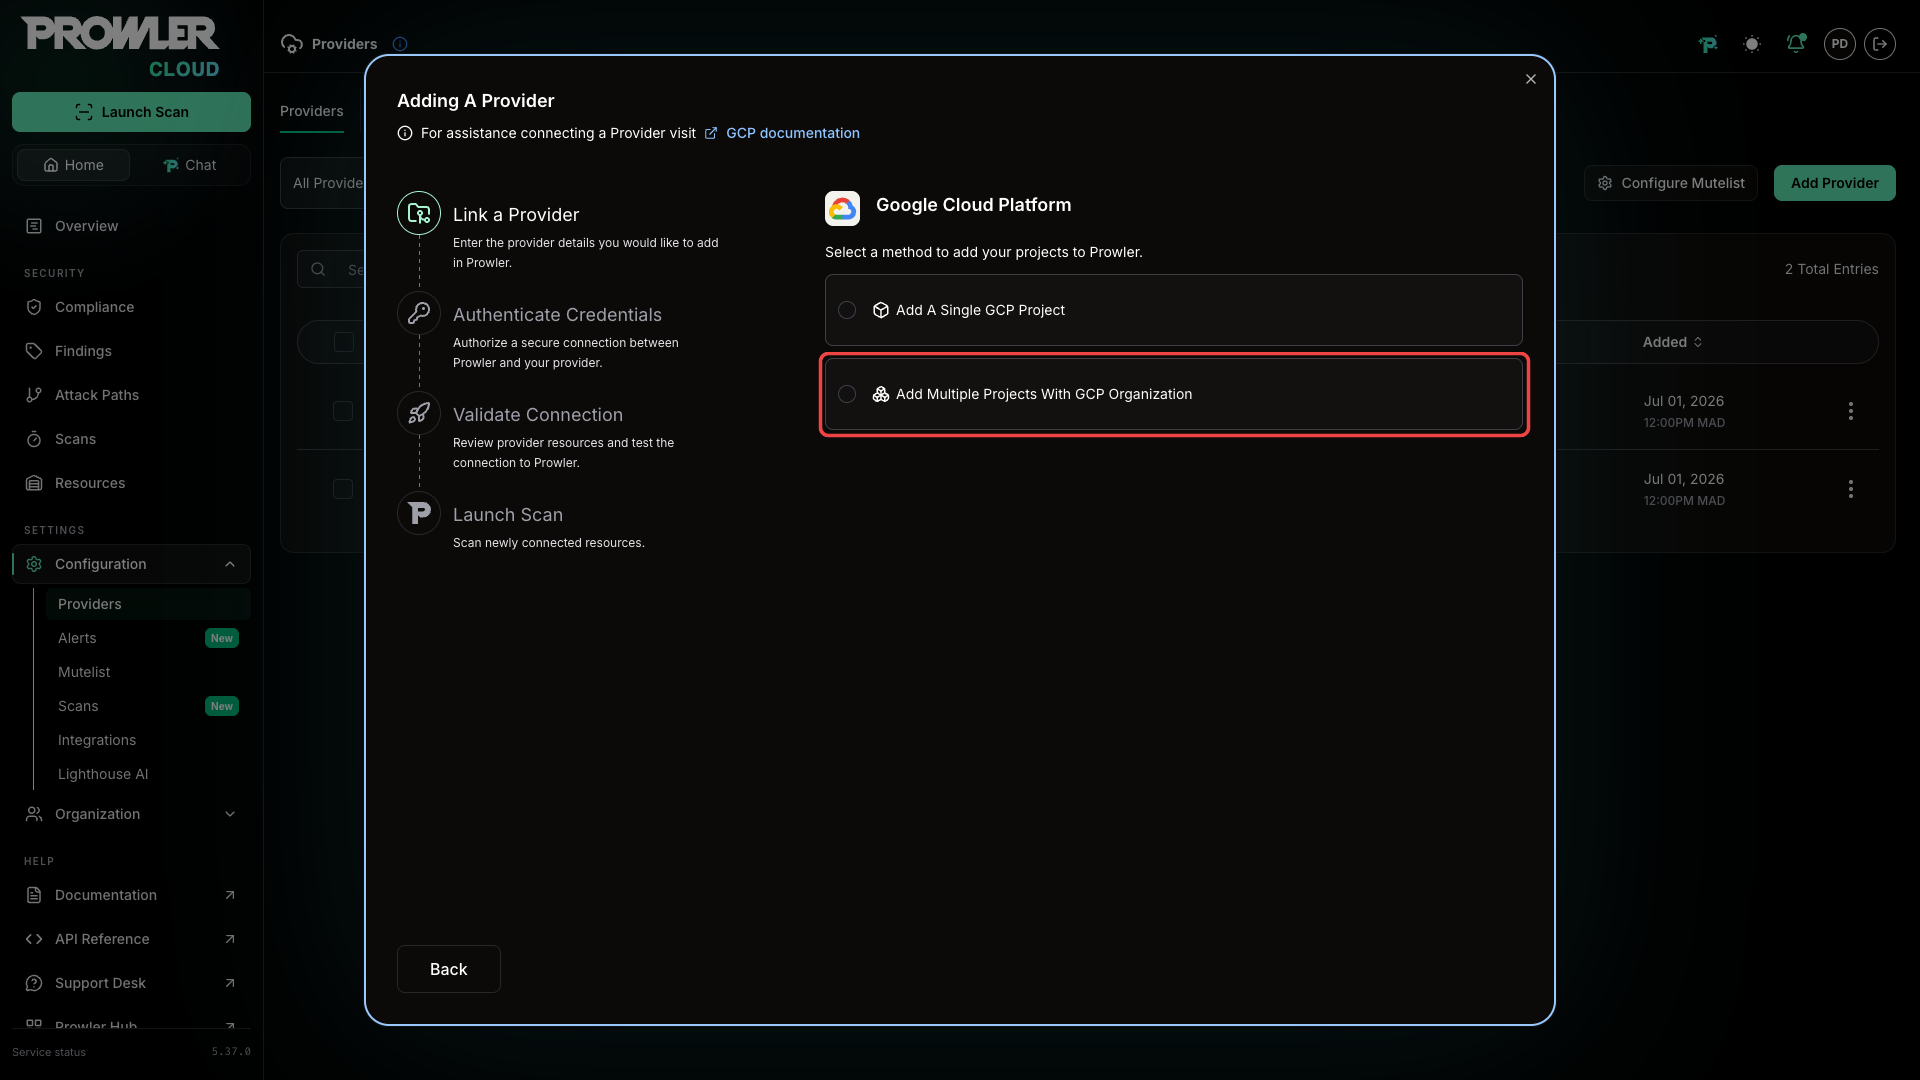Image resolution: width=1920 pixels, height=1080 pixels.
Task: Click the Back button in dialog
Action: click(x=448, y=969)
